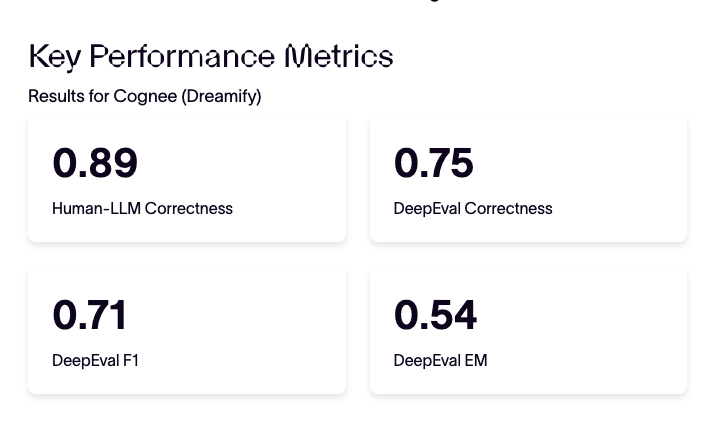
Task: Click the 0.54 score value
Action: click(435, 315)
